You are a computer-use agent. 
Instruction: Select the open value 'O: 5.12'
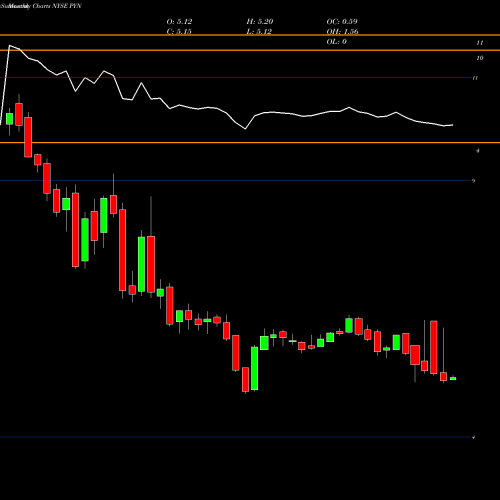(179, 21)
